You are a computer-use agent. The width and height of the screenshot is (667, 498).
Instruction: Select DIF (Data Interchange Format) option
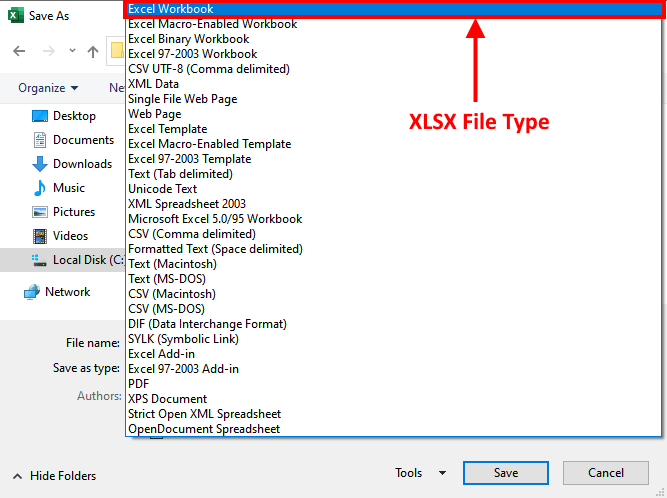[394, 324]
